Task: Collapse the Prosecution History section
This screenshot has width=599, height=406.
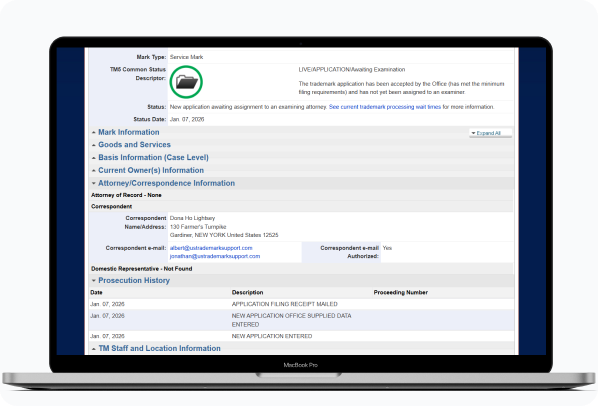Action: click(x=134, y=280)
